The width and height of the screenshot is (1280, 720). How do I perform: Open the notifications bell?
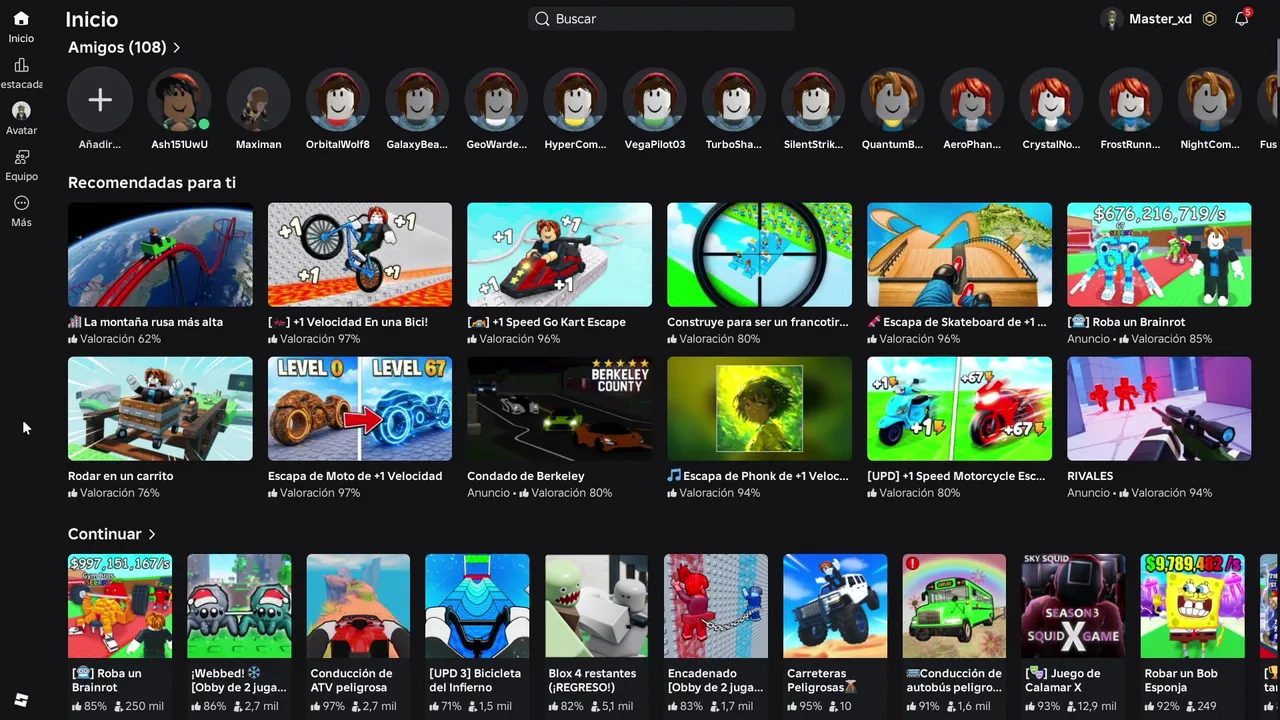[x=1241, y=18]
